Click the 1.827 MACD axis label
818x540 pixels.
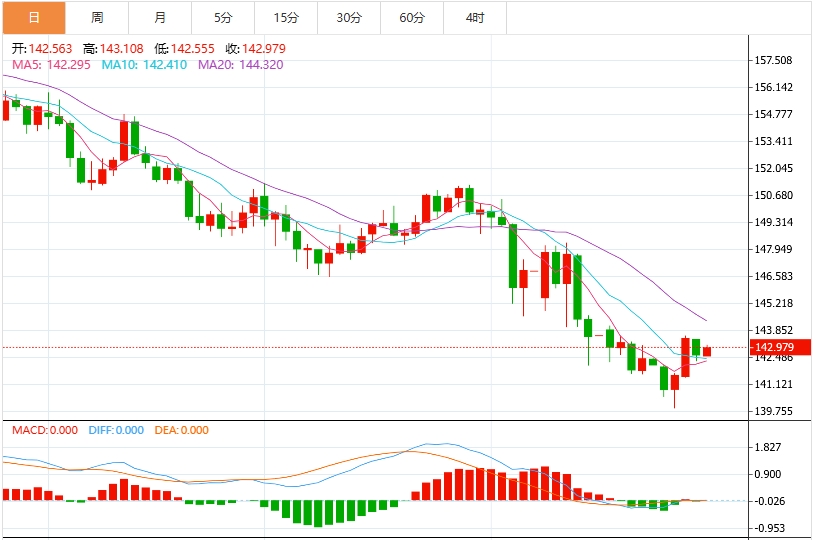(x=768, y=447)
